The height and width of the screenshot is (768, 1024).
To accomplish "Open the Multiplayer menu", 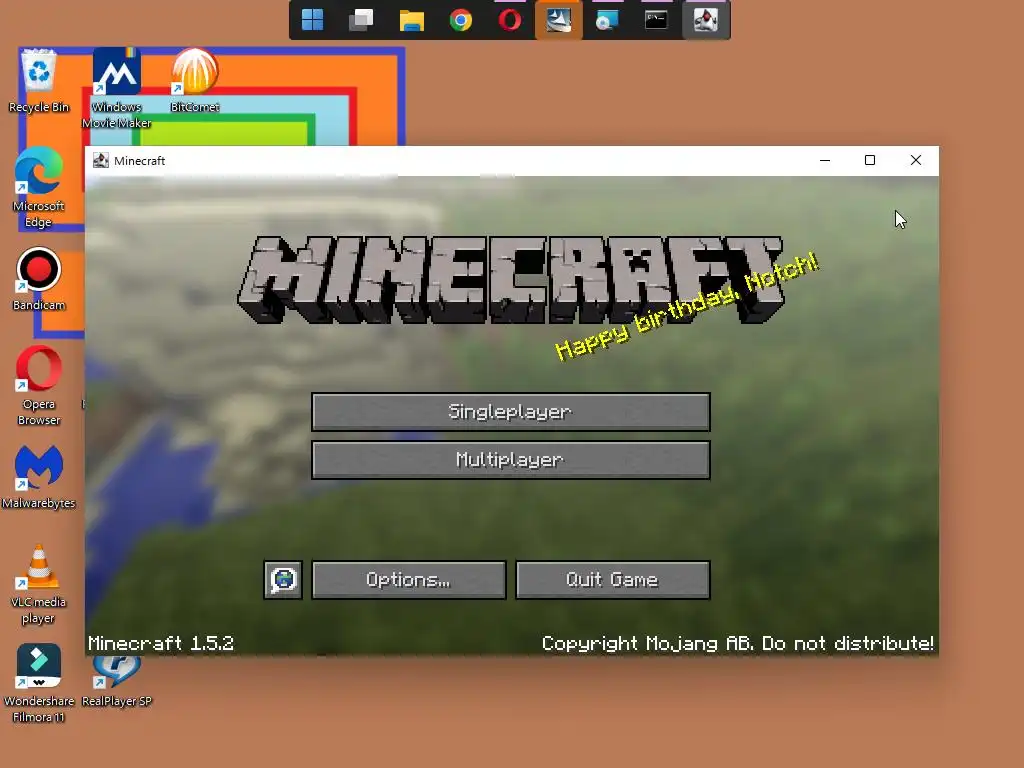I will 511,460.
